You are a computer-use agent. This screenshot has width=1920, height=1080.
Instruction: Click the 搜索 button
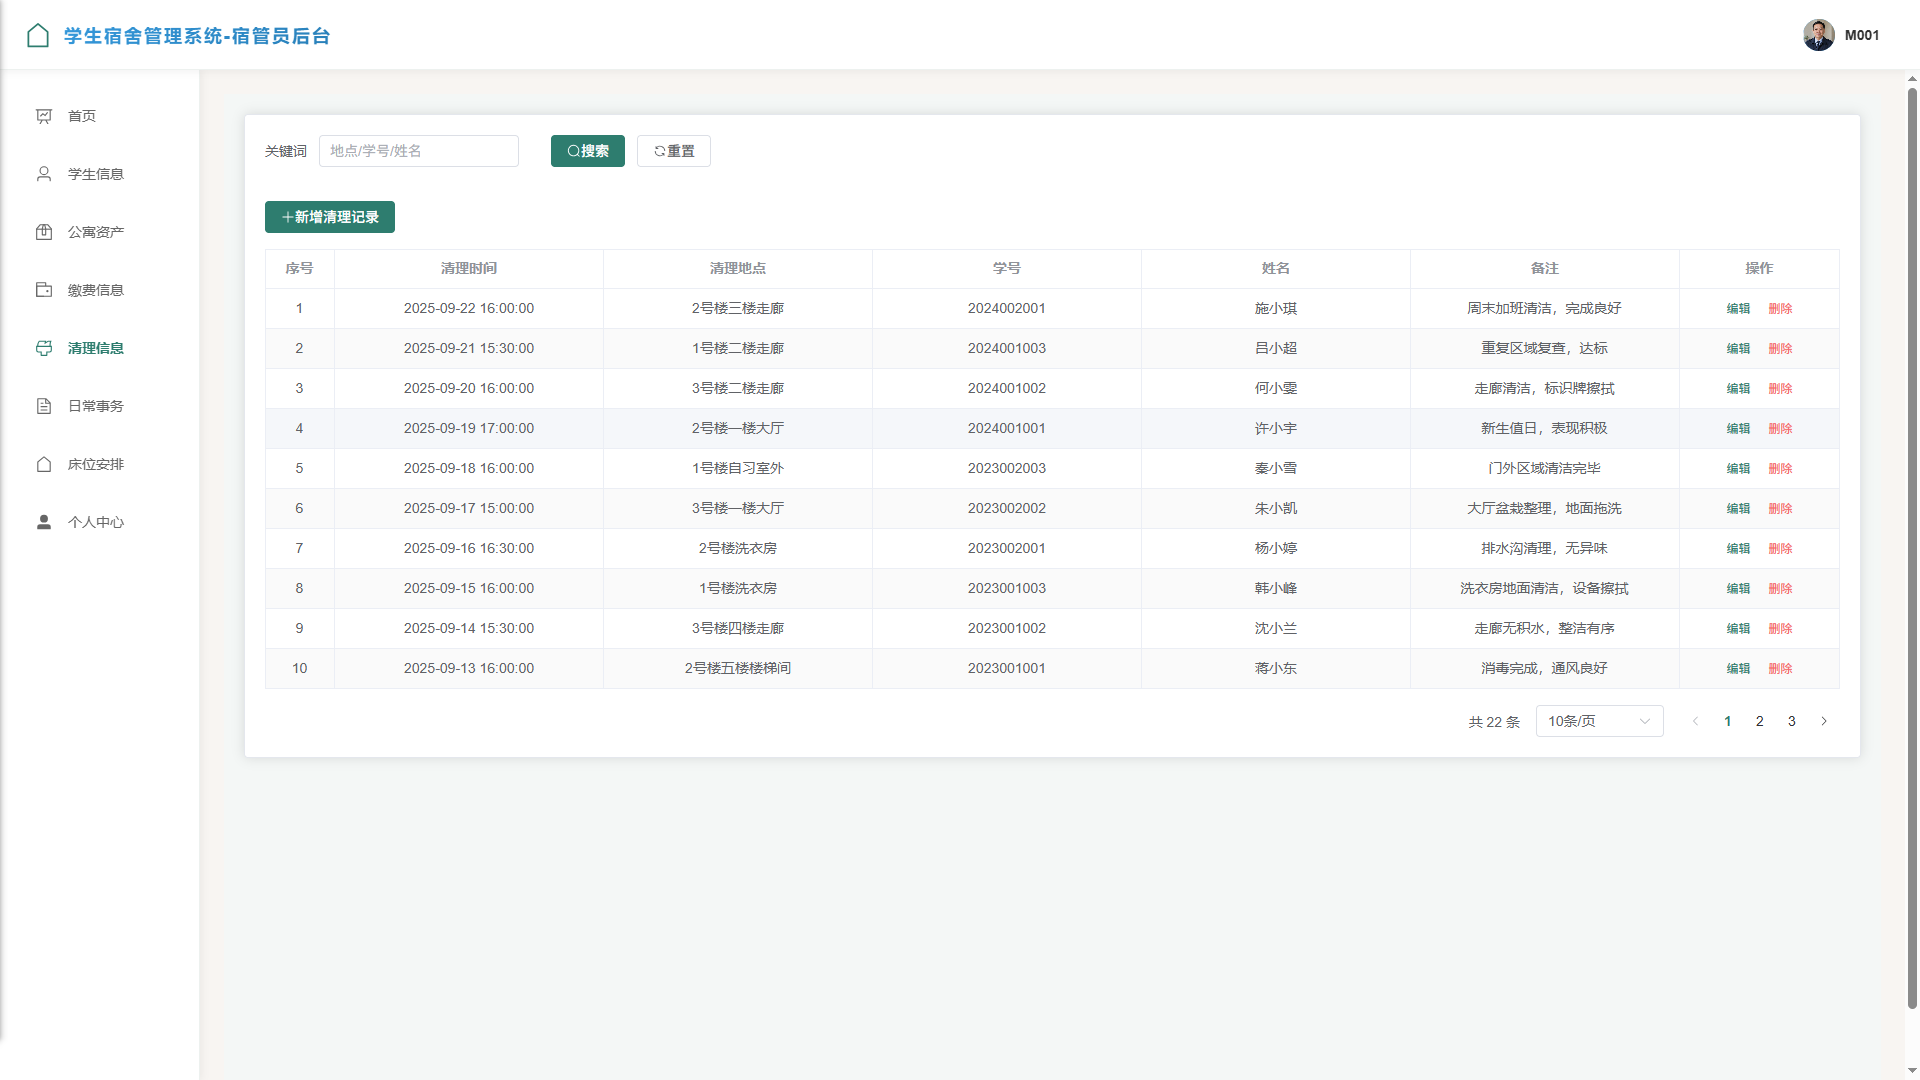(x=588, y=151)
